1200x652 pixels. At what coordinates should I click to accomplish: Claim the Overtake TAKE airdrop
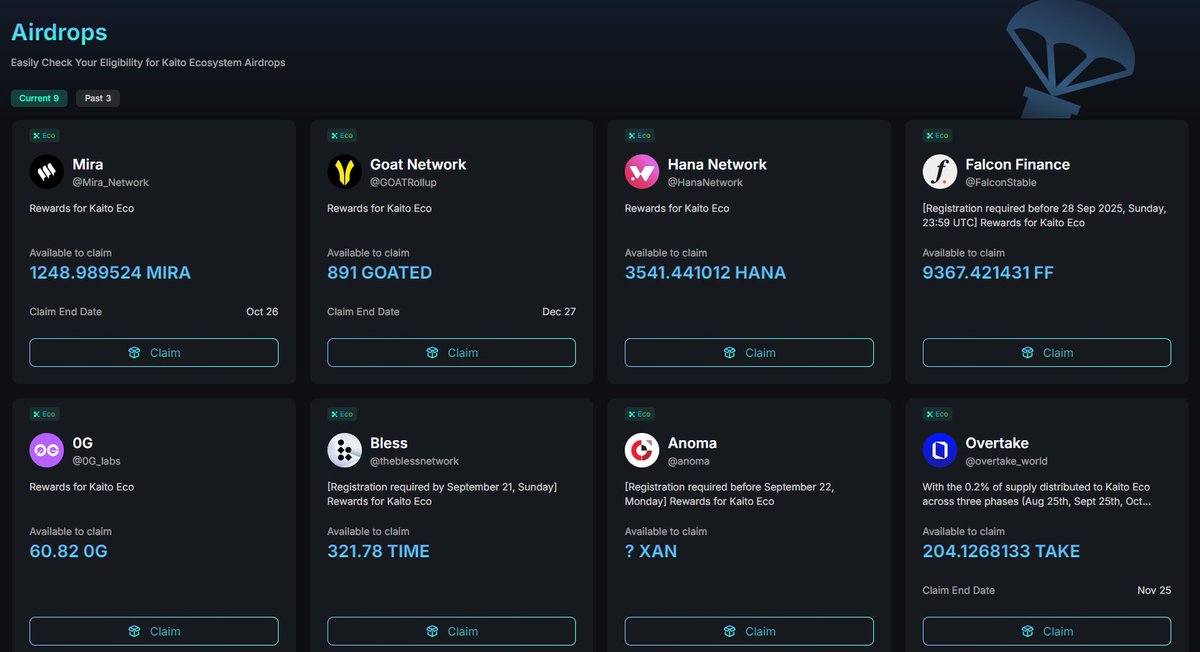point(1047,631)
